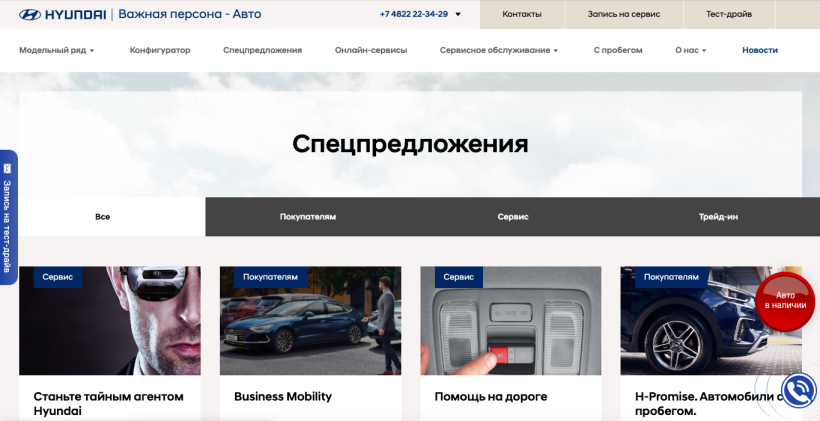
Task: Select the Трейд-ин filter tab
Action: coord(718,217)
